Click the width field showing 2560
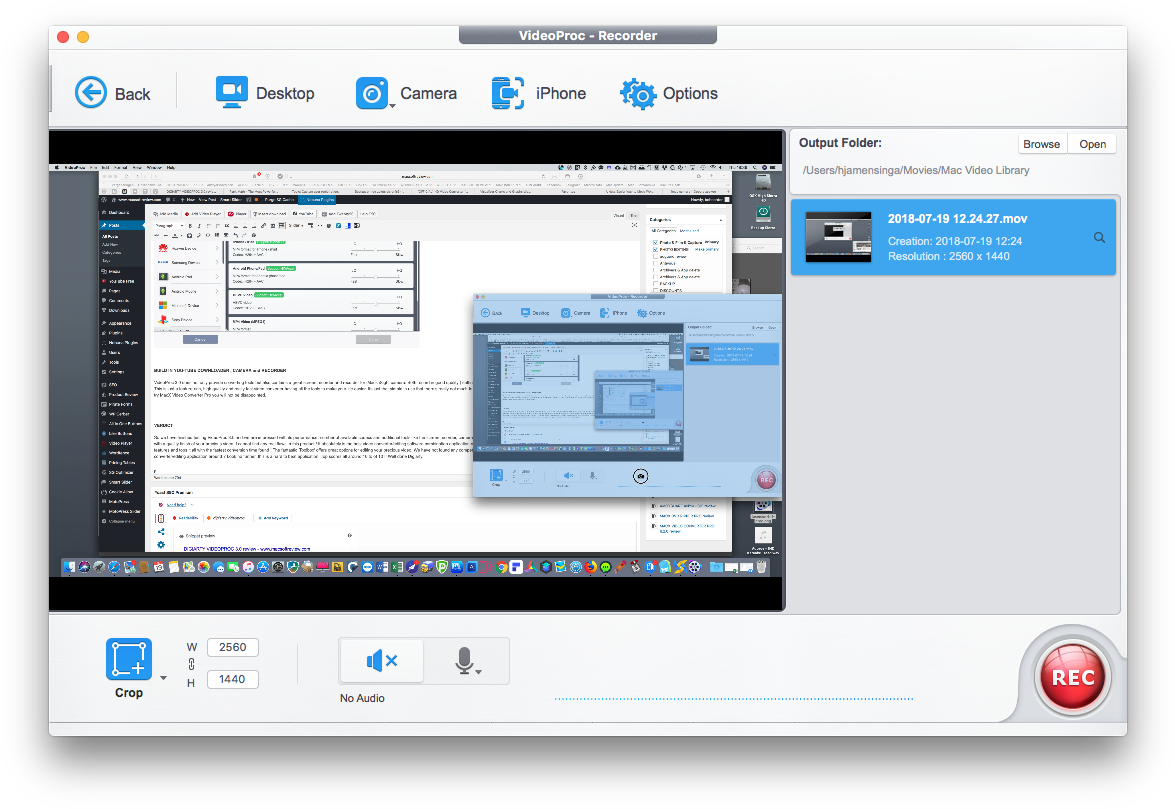This screenshot has width=1175, height=809. pyautogui.click(x=232, y=647)
